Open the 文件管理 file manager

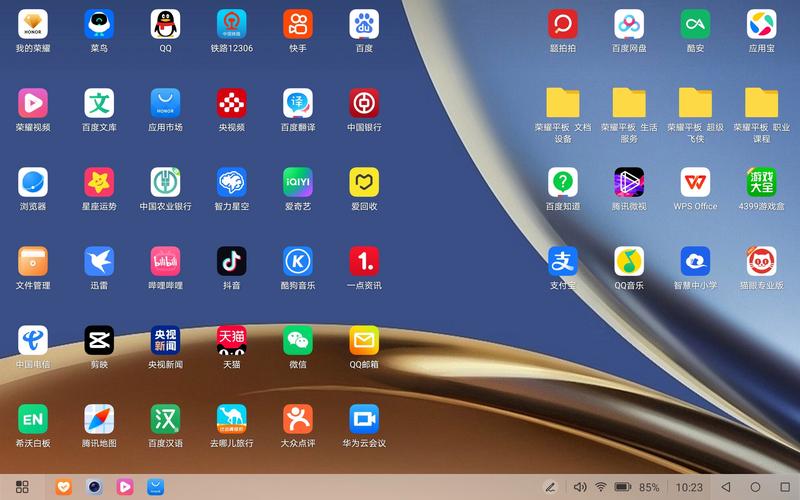pos(33,261)
